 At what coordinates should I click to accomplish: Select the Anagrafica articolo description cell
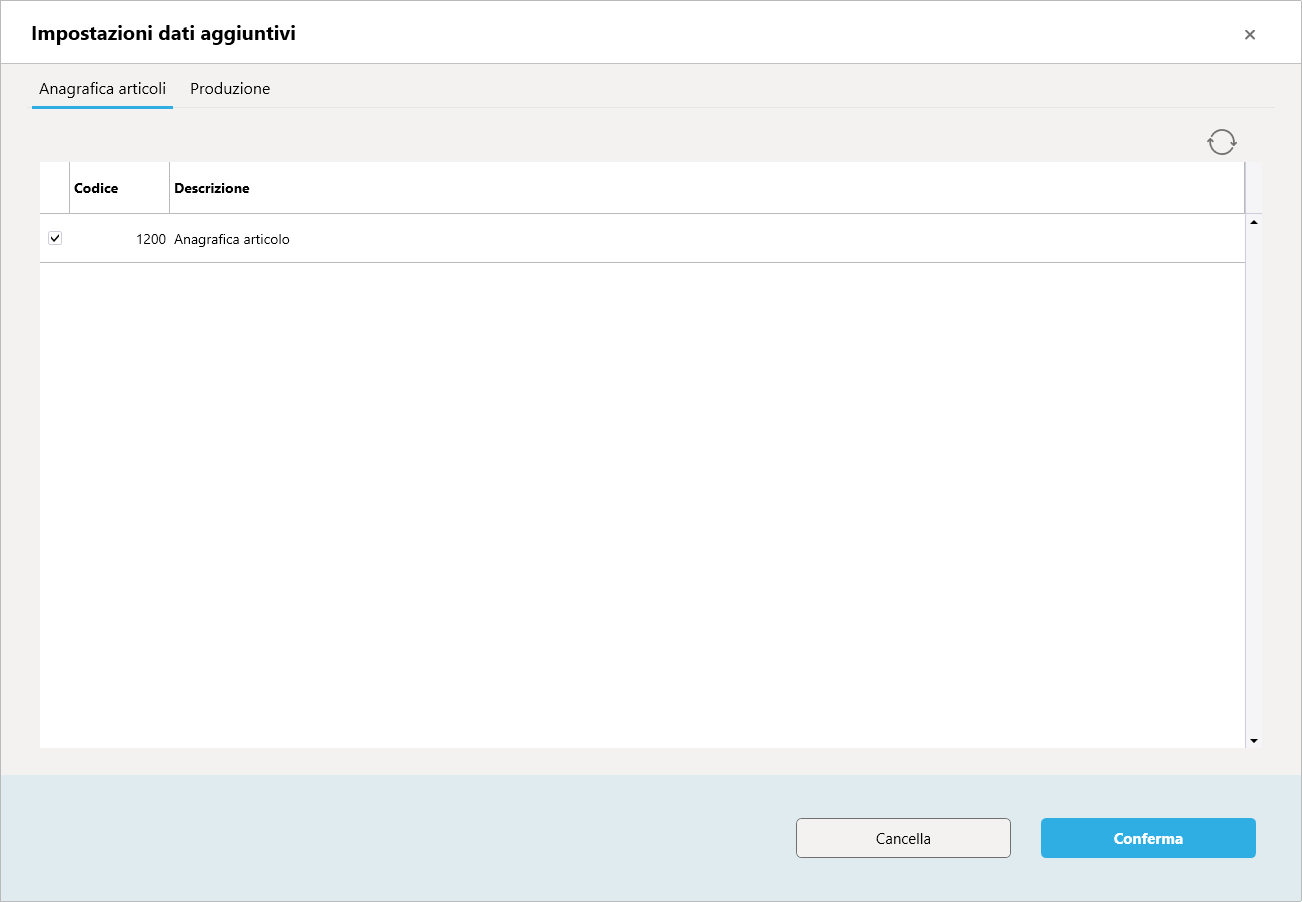(707, 239)
